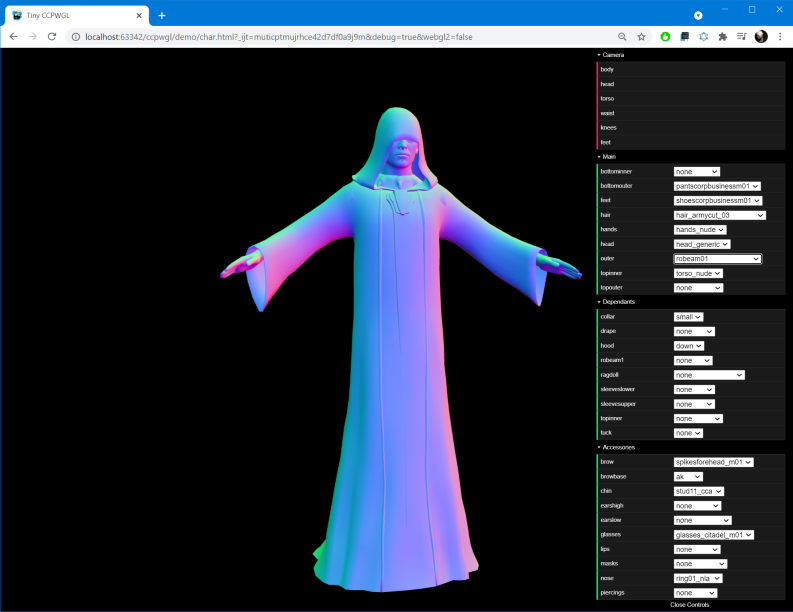Open the bottomouter pantscorpbusinessm01 dropdown
The image size is (793, 612).
click(x=717, y=186)
